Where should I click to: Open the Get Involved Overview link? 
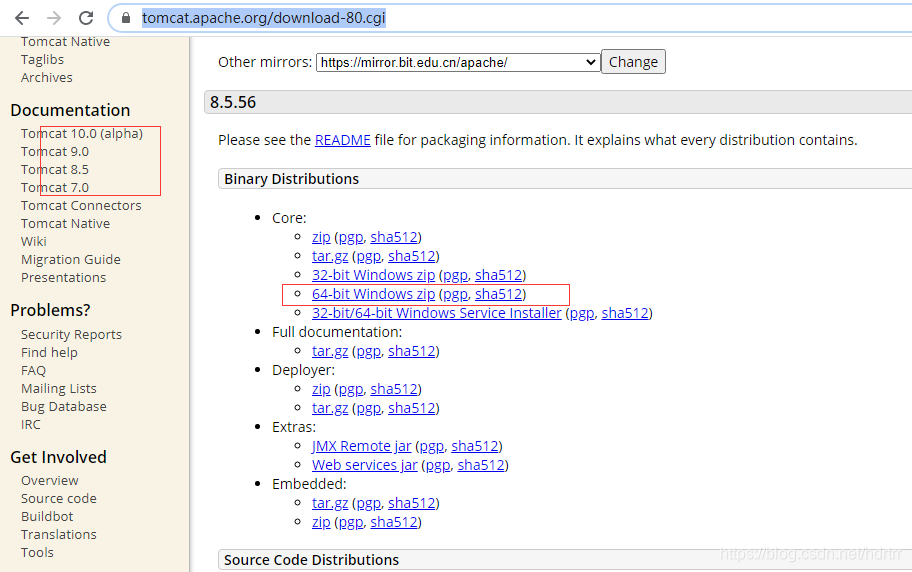pos(49,481)
